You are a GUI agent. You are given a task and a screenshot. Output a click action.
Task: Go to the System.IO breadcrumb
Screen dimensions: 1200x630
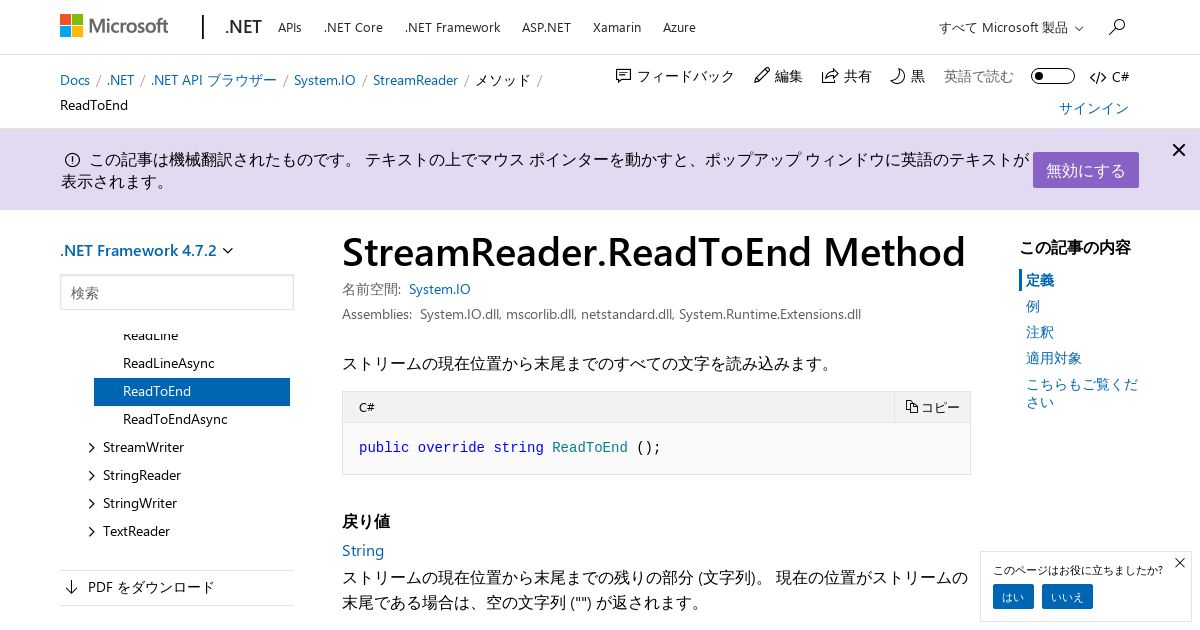tap(324, 80)
